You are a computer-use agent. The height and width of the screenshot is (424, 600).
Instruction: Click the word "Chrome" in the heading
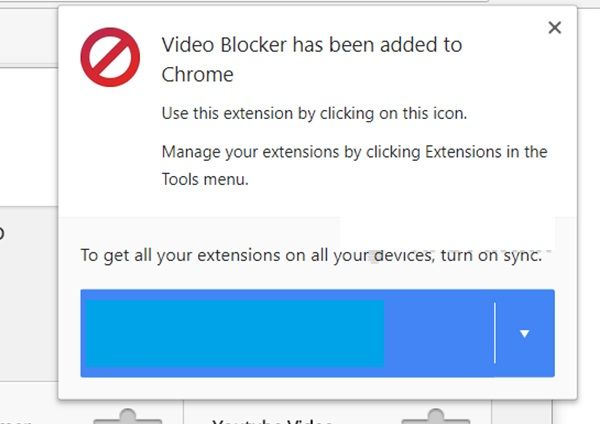click(197, 75)
